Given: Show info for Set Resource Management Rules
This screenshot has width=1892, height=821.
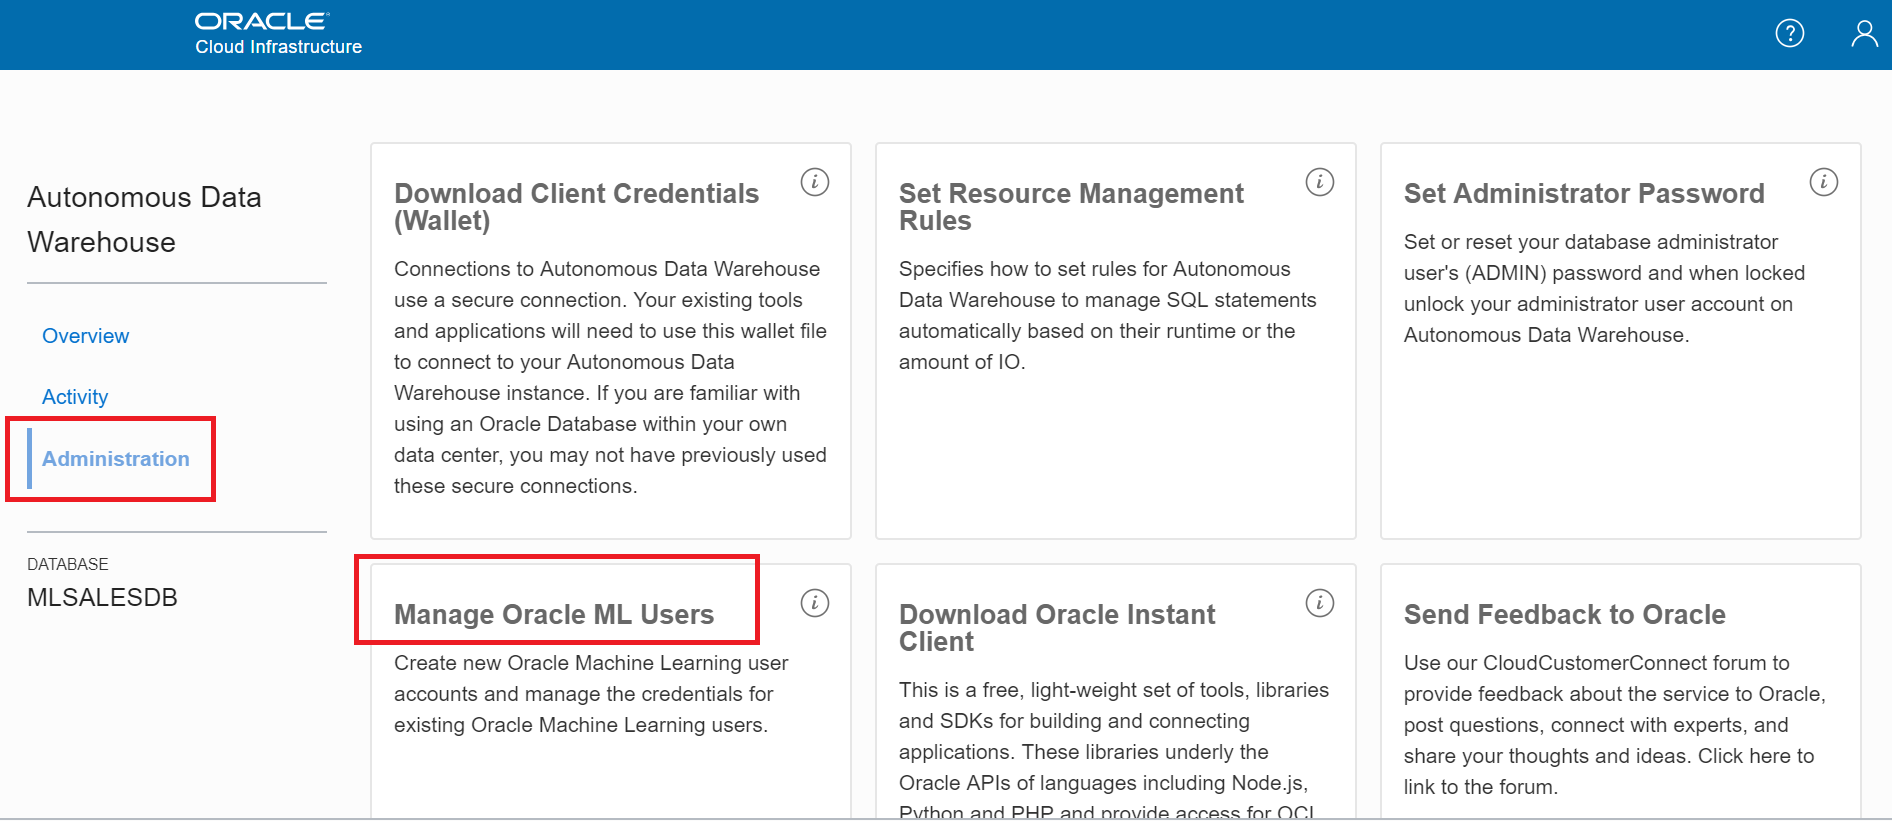Looking at the screenshot, I should (1320, 182).
